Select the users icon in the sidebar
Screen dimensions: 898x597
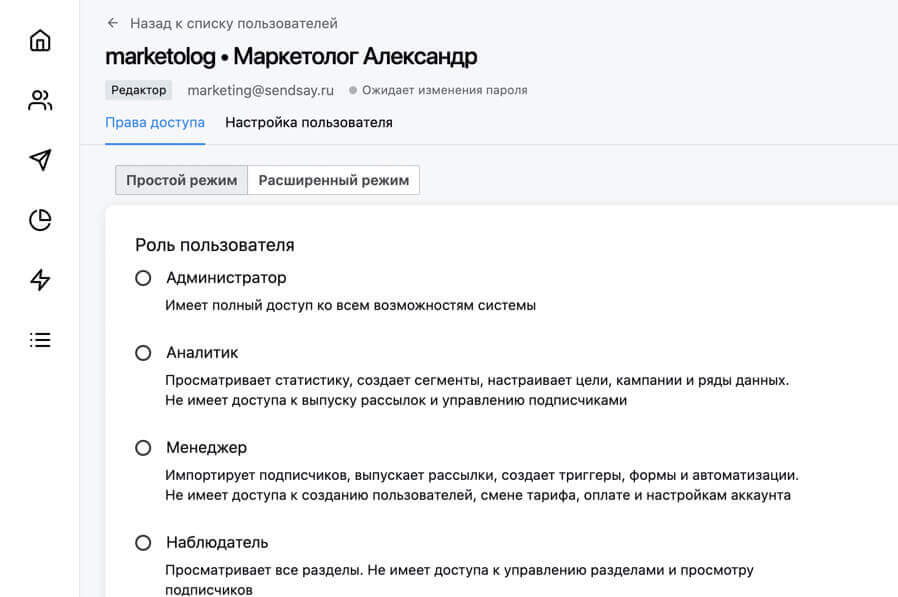click(x=39, y=100)
